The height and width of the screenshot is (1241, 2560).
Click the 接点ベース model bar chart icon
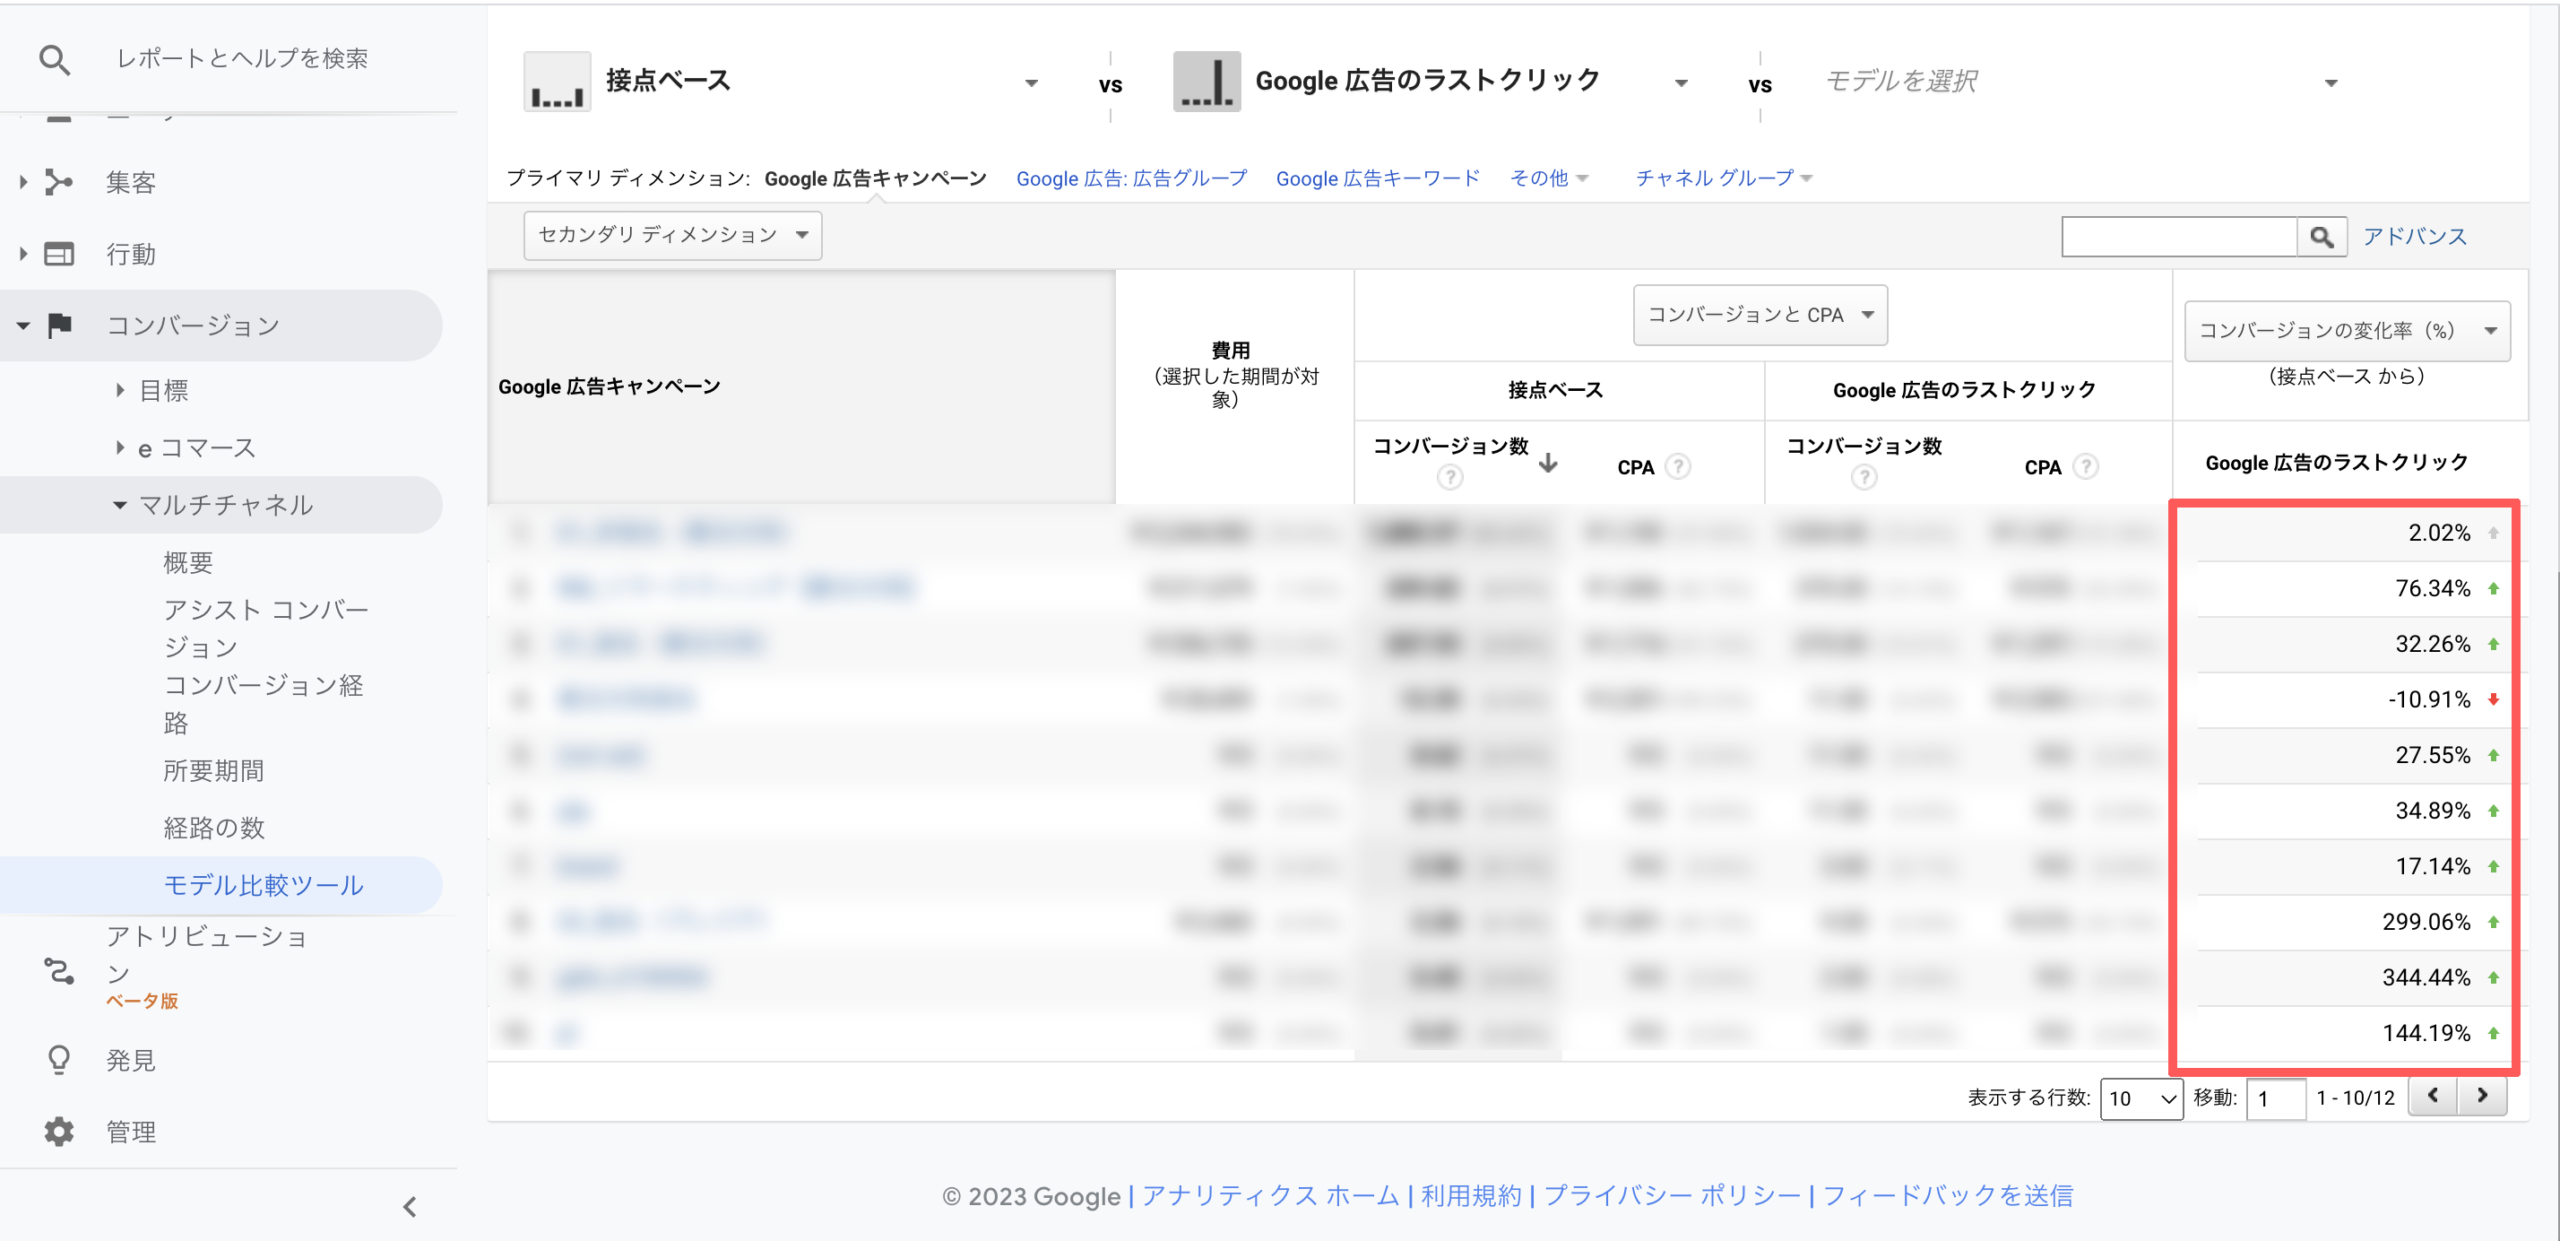tap(557, 81)
